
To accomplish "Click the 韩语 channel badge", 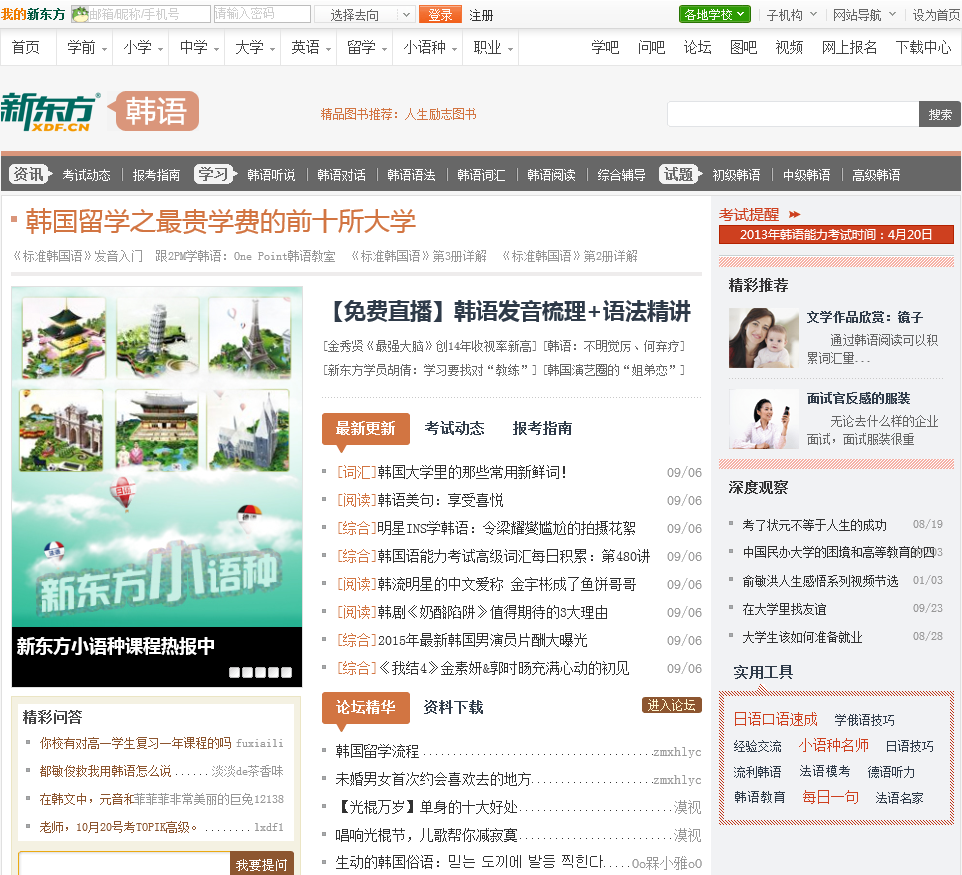I will pos(153,111).
